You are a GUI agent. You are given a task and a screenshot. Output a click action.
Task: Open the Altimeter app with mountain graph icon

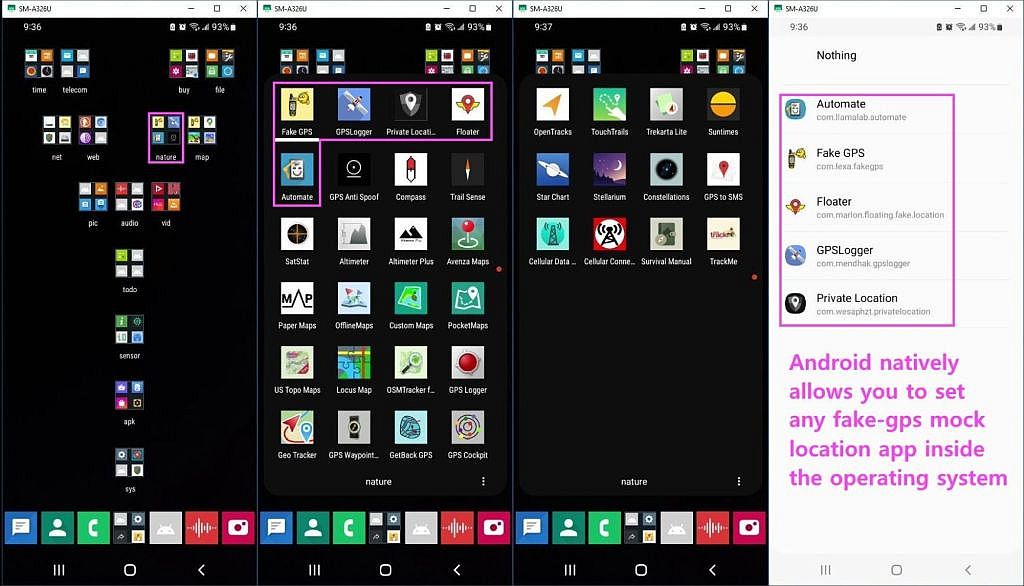tap(354, 235)
